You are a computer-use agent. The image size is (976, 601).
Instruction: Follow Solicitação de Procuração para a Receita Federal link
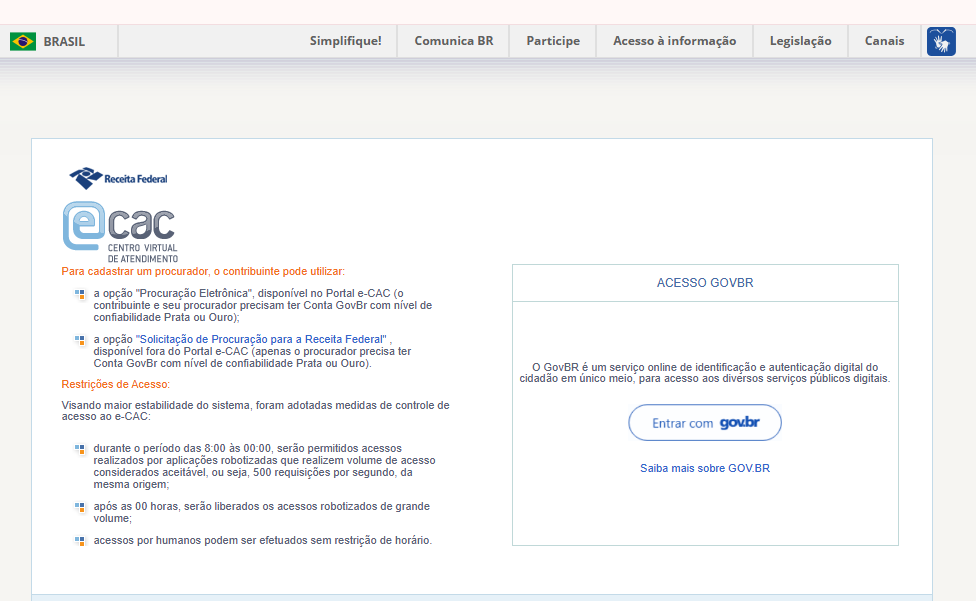pos(261,340)
